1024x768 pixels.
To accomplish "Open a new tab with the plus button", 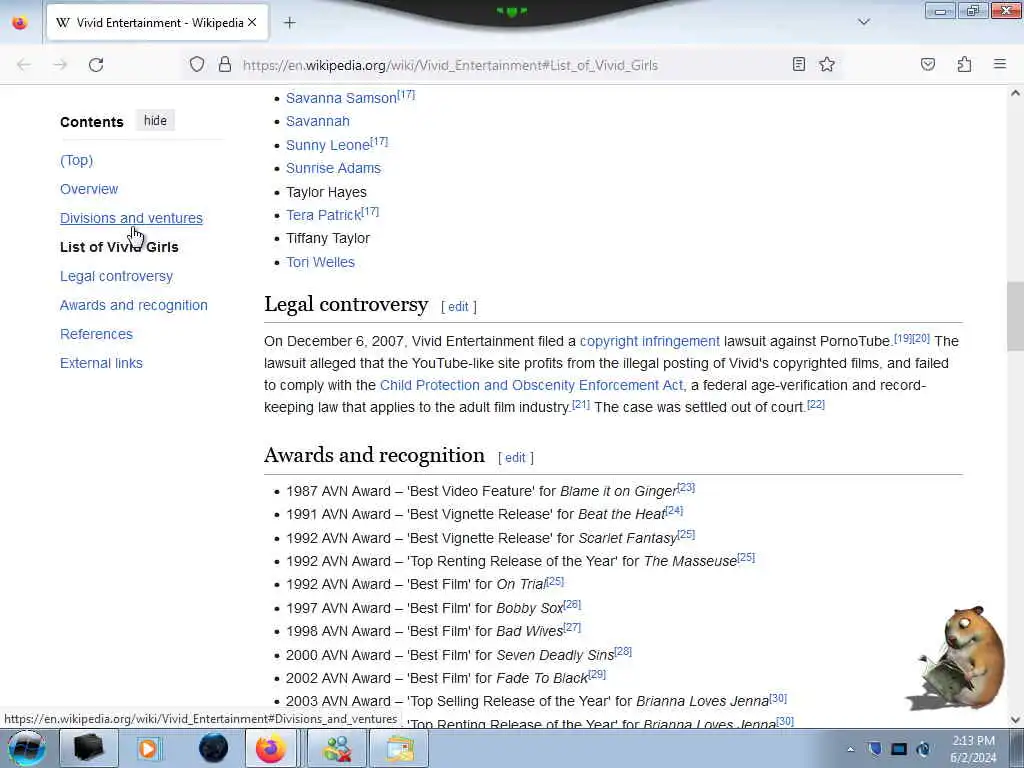I will (x=289, y=23).
